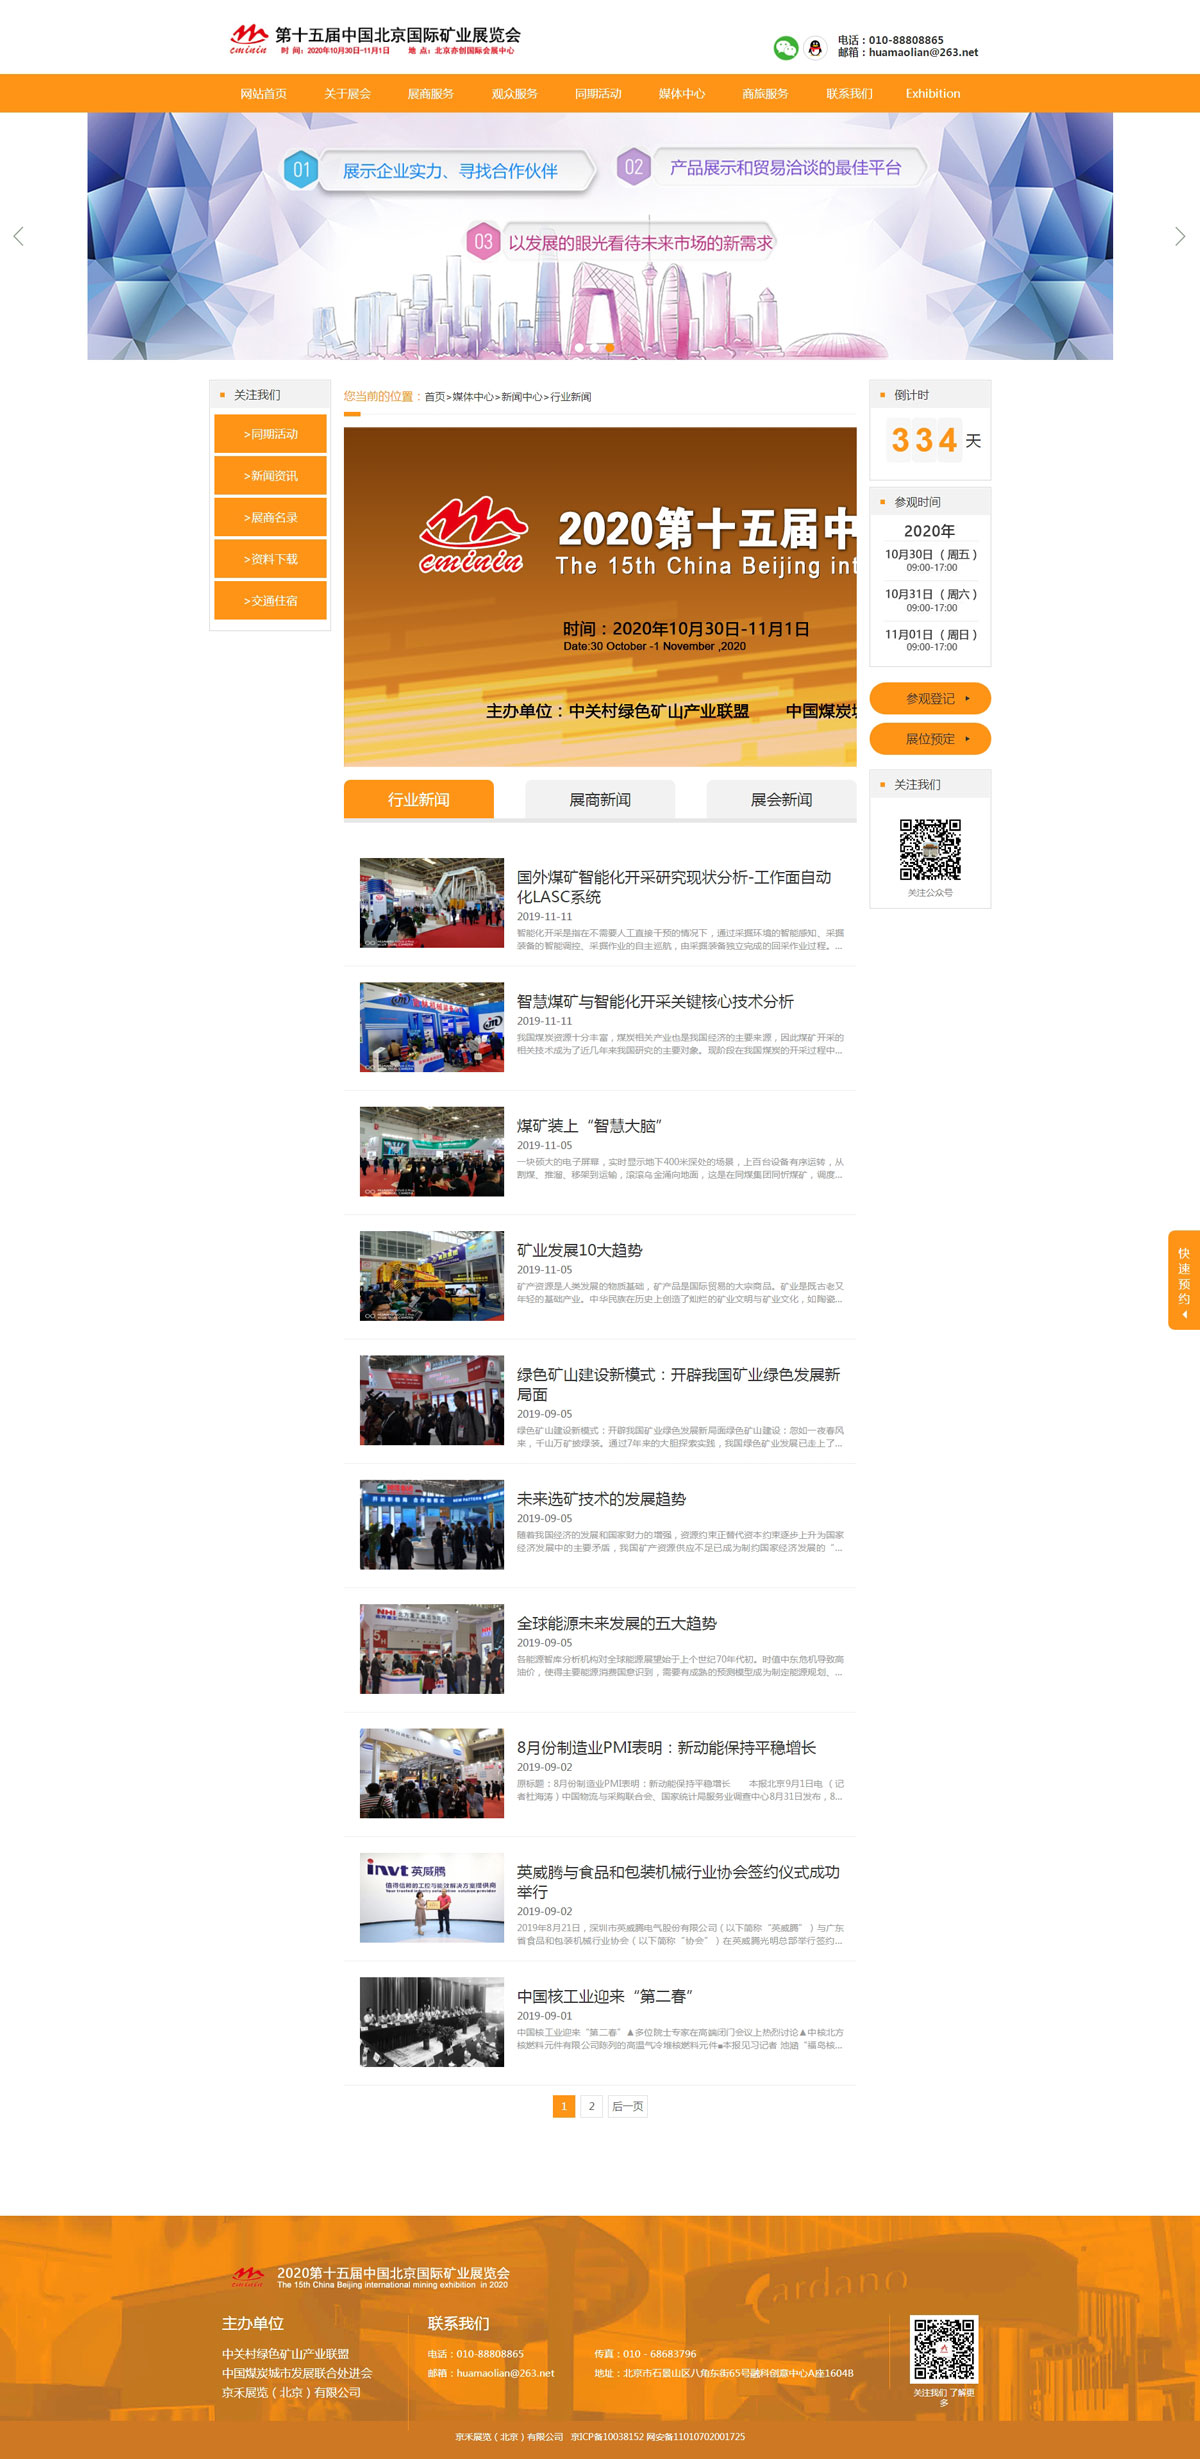Screen dimensions: 1200x2459
Task: Go to page 2 of news
Action: click(591, 2106)
